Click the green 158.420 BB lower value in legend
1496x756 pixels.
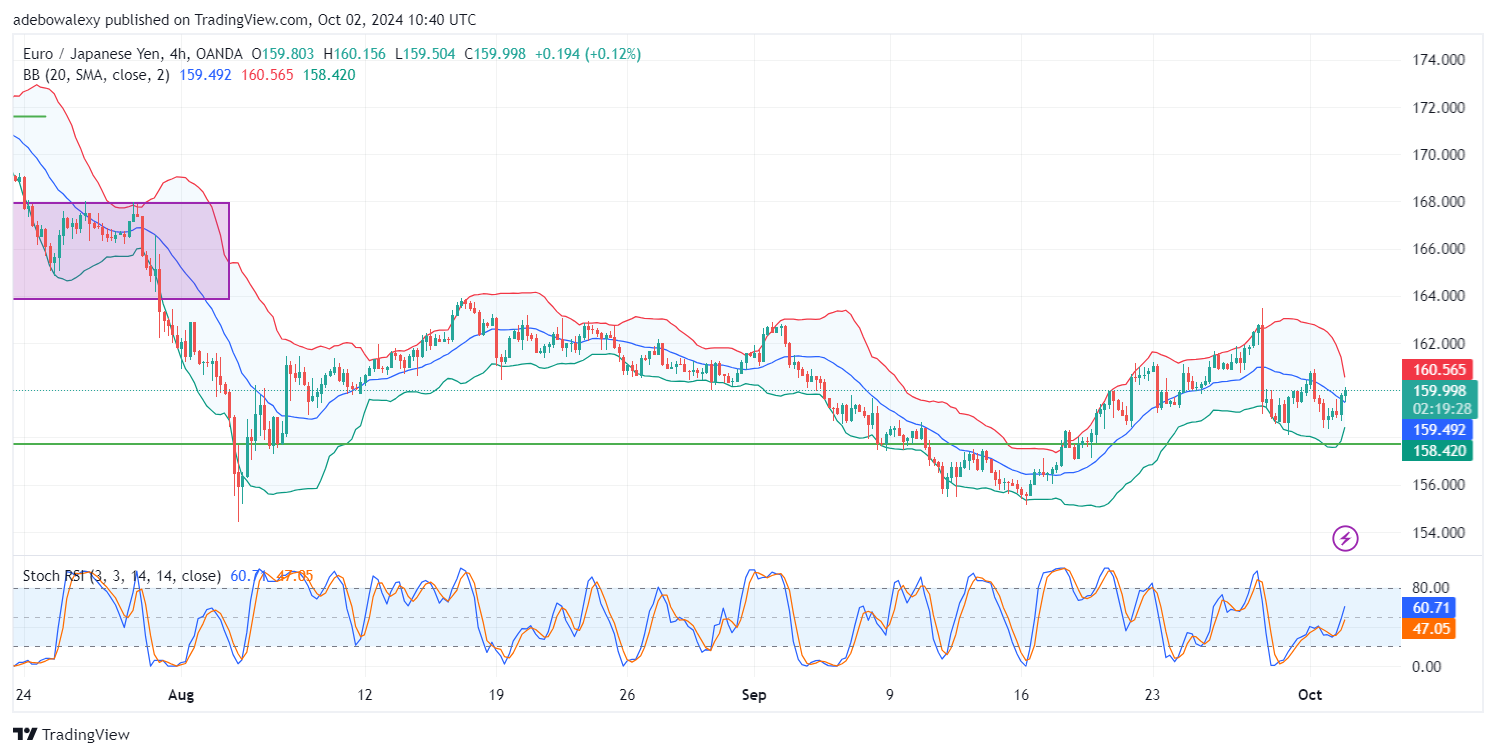pos(328,75)
